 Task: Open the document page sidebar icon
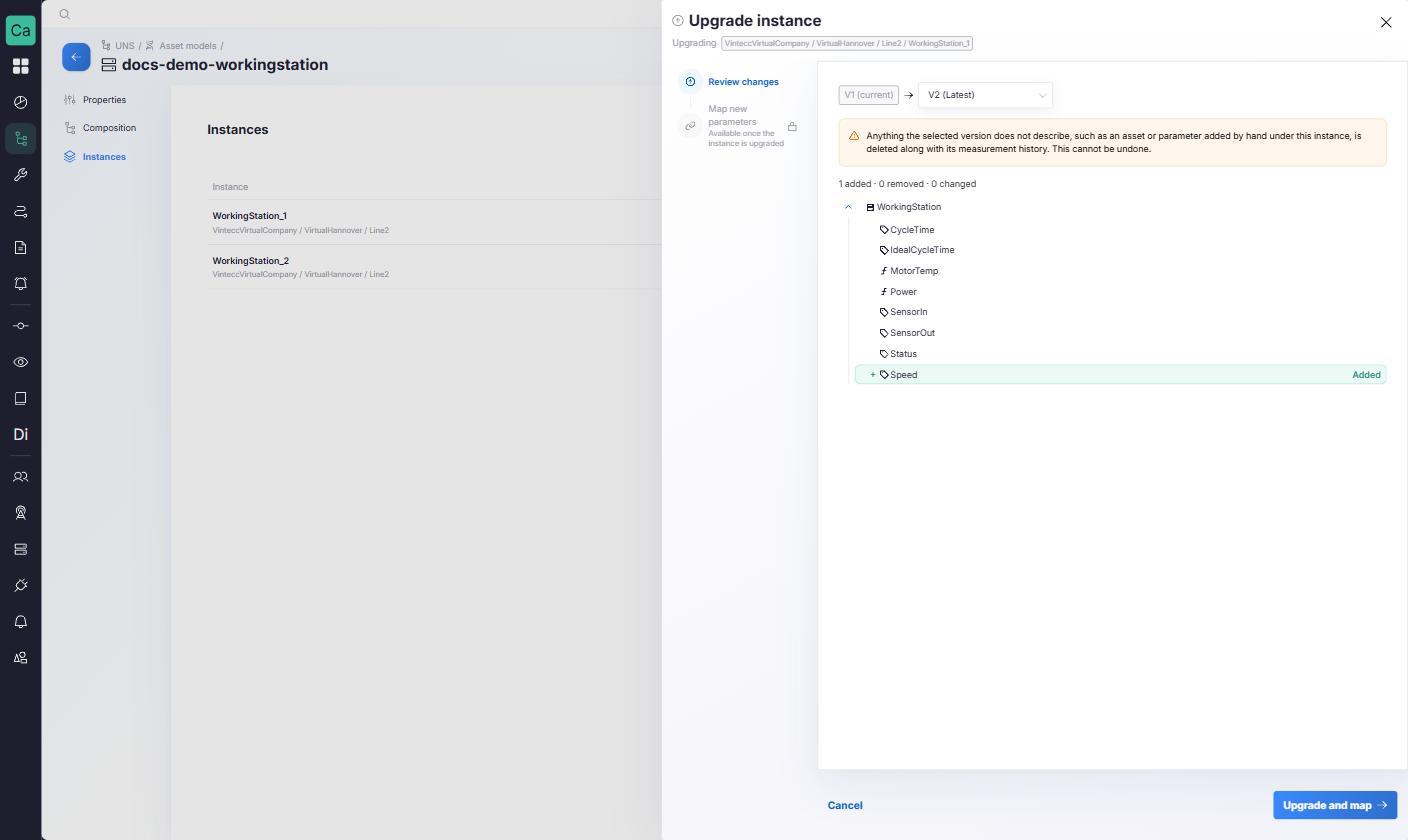point(20,247)
